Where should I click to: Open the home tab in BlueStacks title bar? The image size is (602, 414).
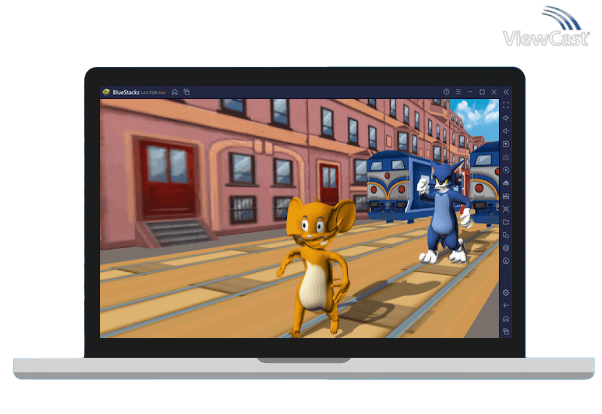[x=175, y=92]
